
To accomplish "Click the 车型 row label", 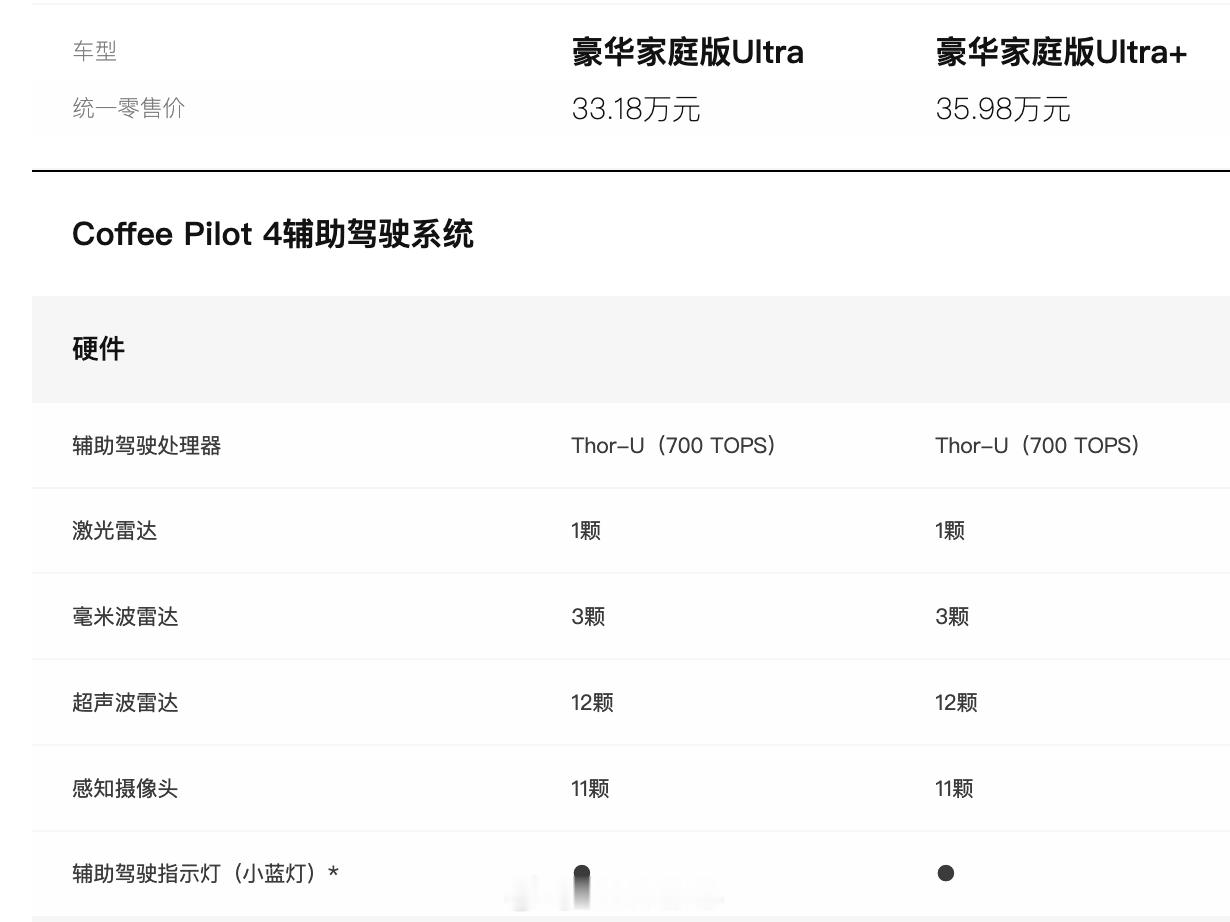I will coord(94,51).
